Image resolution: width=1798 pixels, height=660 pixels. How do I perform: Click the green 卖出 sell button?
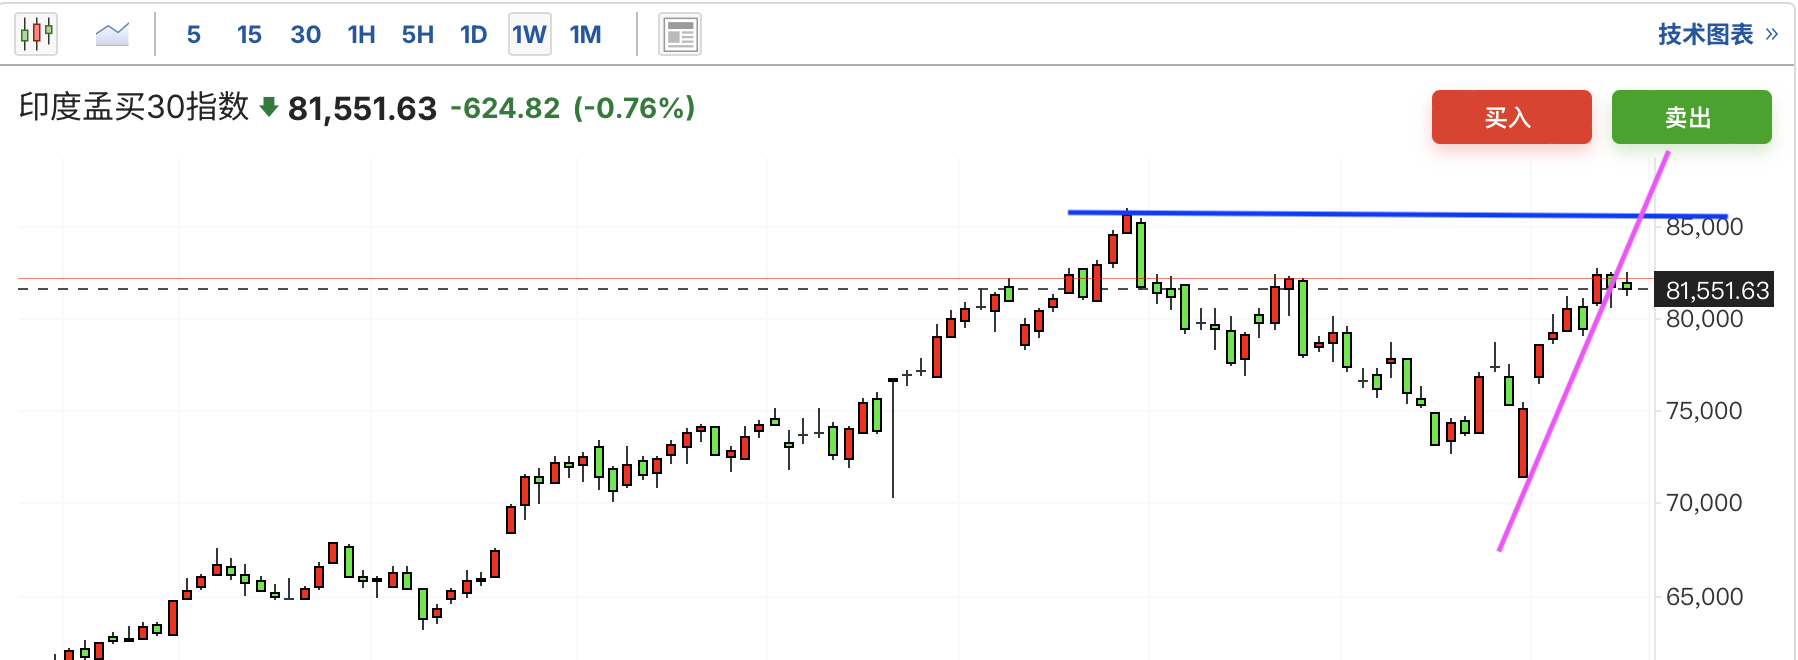(x=1691, y=117)
